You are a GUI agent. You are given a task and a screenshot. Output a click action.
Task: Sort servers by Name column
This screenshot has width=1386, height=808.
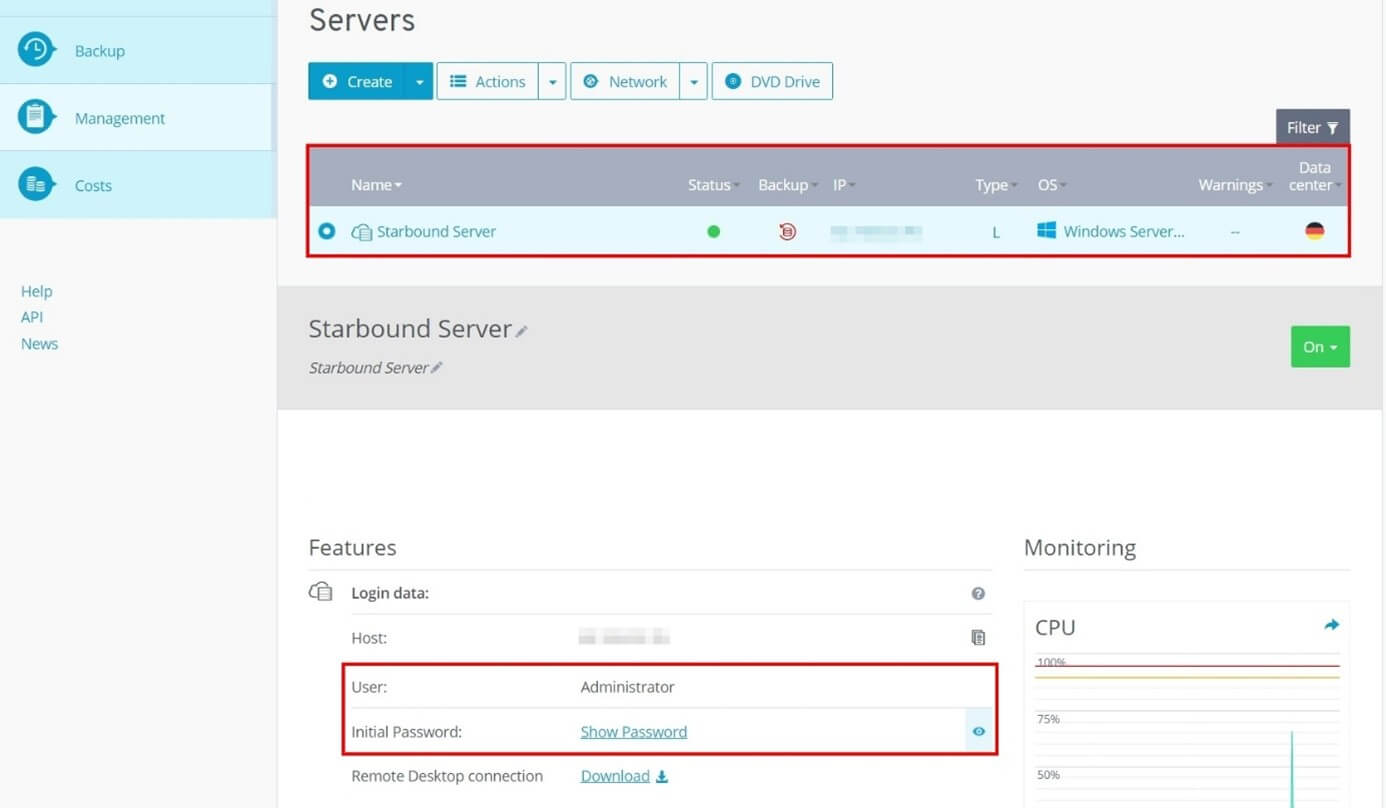[376, 185]
